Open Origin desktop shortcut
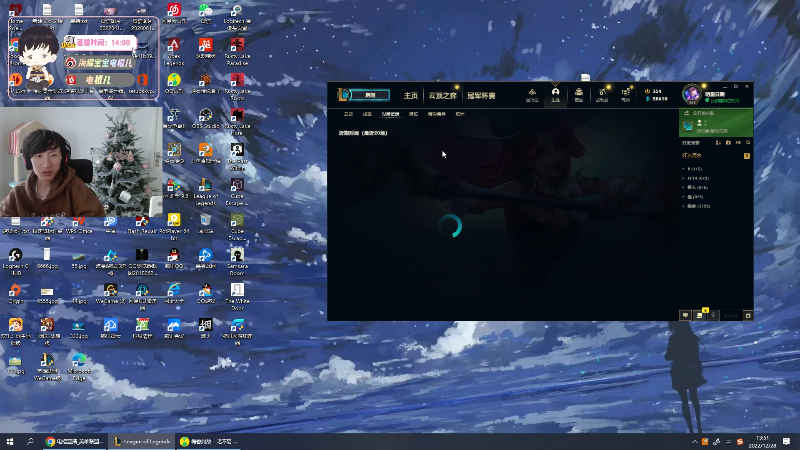 click(15, 294)
